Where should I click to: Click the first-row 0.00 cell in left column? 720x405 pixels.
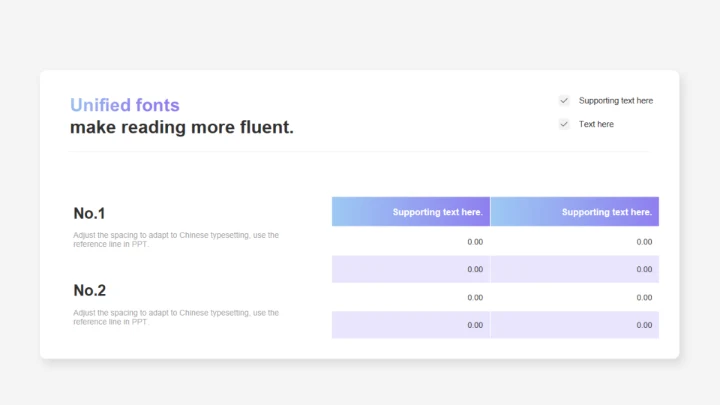click(411, 242)
